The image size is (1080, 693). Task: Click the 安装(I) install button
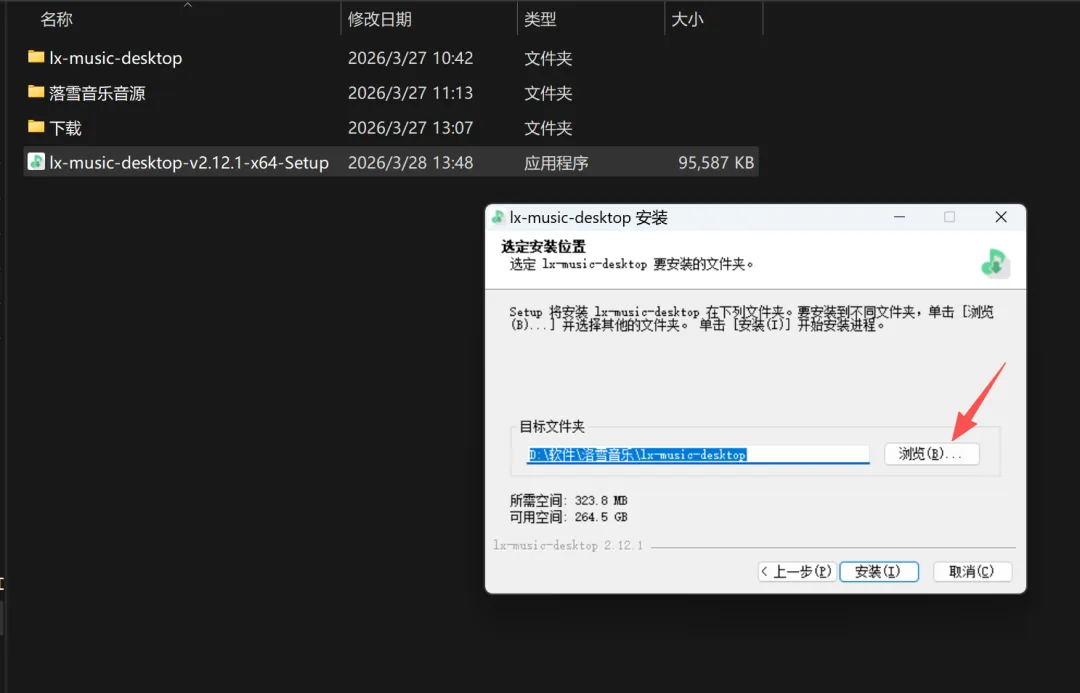(879, 571)
